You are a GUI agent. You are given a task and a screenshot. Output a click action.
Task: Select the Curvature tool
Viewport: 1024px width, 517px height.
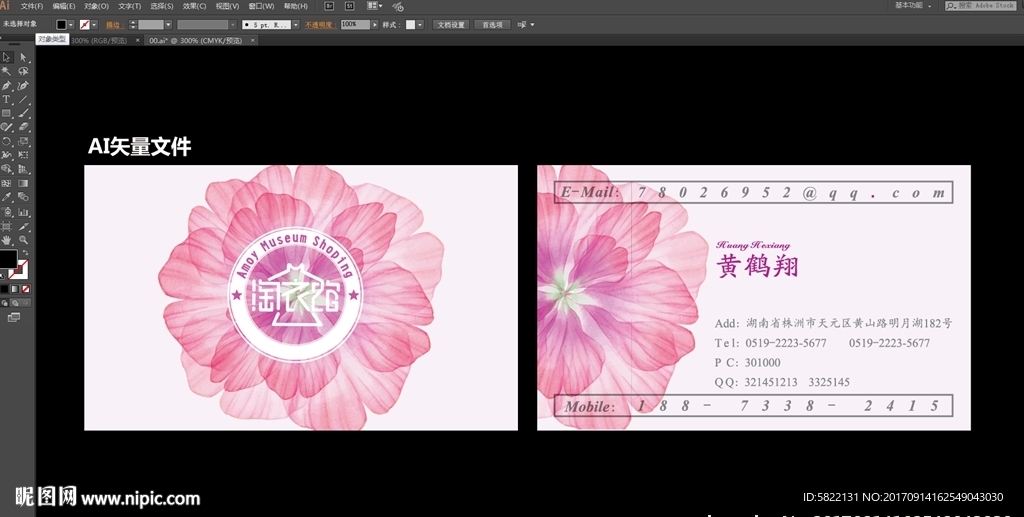coord(23,86)
